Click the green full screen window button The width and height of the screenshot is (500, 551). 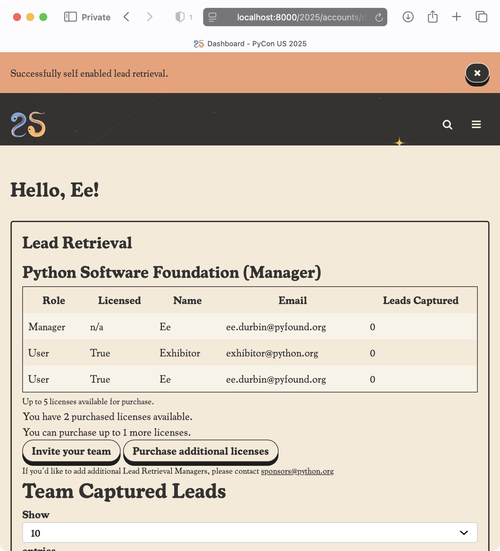43,17
